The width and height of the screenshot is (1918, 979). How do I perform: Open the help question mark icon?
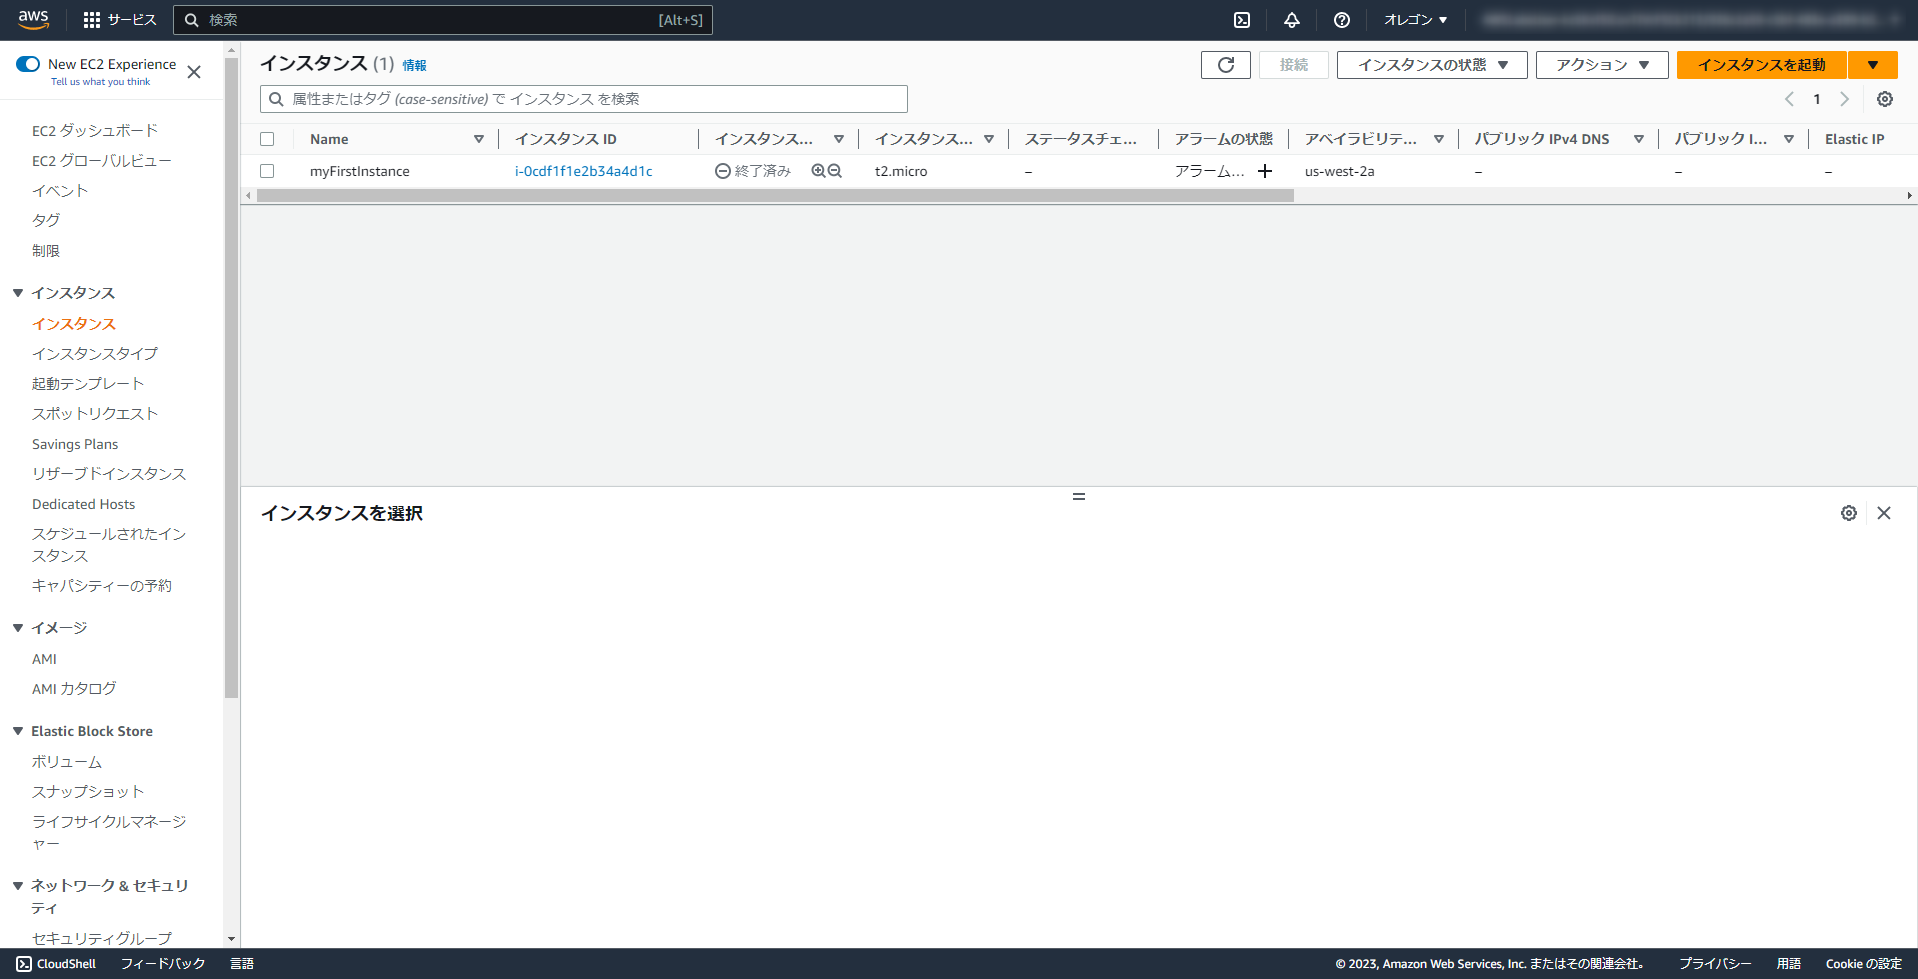[x=1341, y=19]
